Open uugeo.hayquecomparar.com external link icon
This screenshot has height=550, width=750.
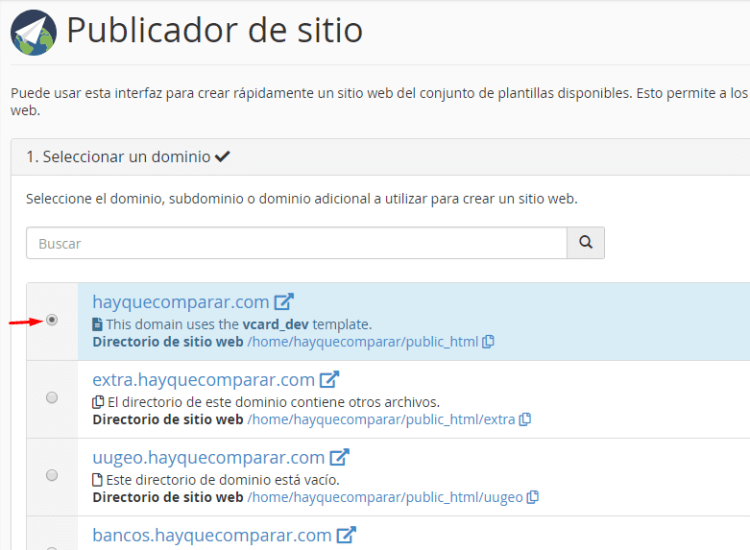(340, 457)
